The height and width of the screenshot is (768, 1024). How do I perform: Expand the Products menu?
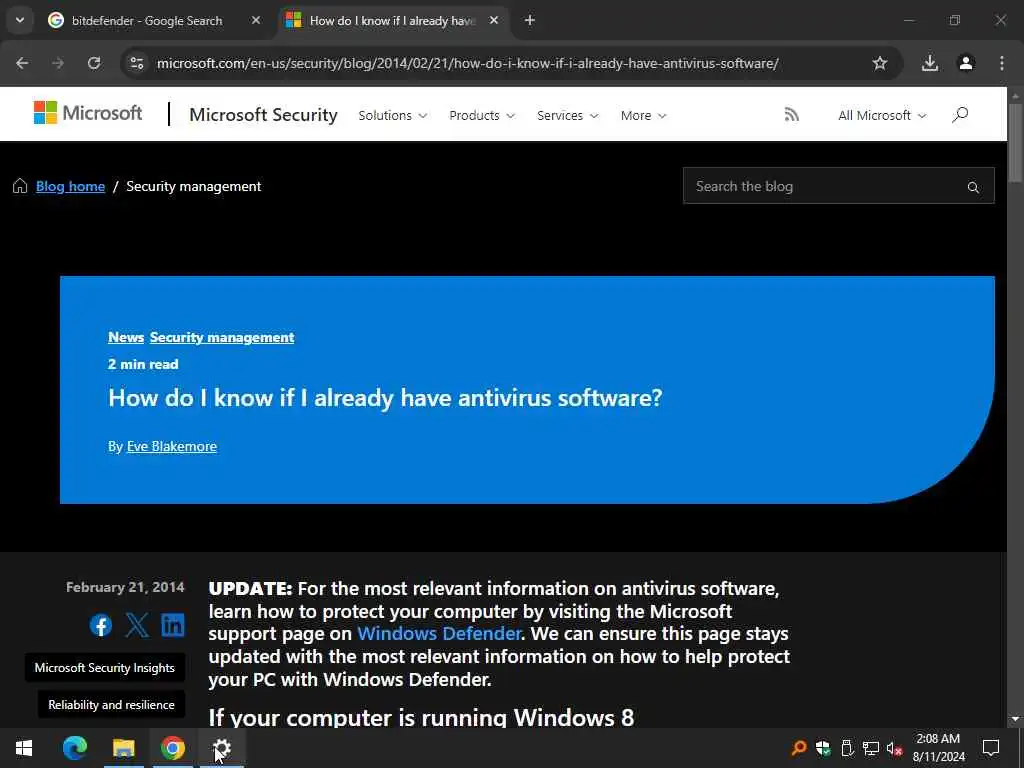(482, 116)
